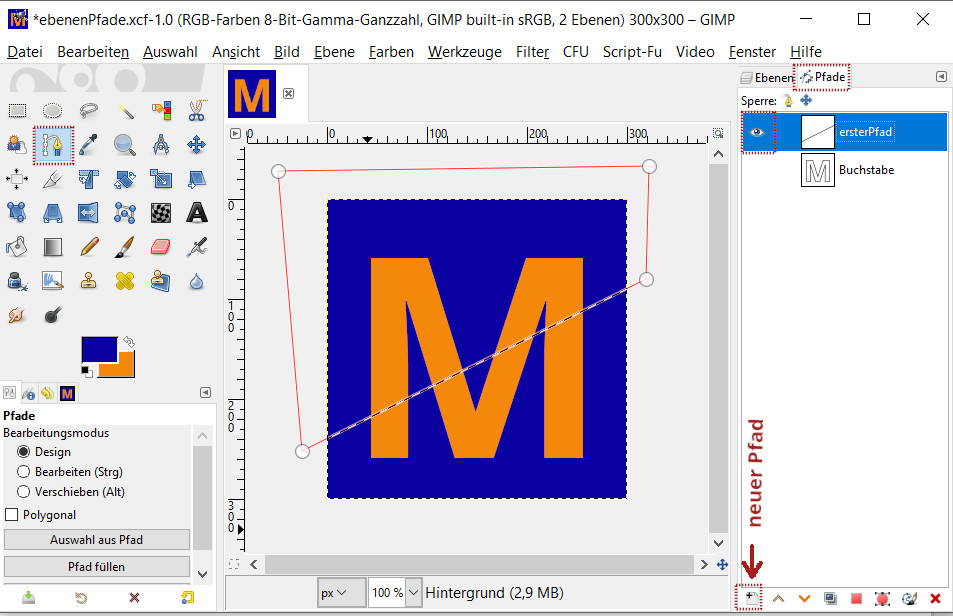Open the tool options panel menu
Screen dimensions: 953x616
tap(205, 392)
